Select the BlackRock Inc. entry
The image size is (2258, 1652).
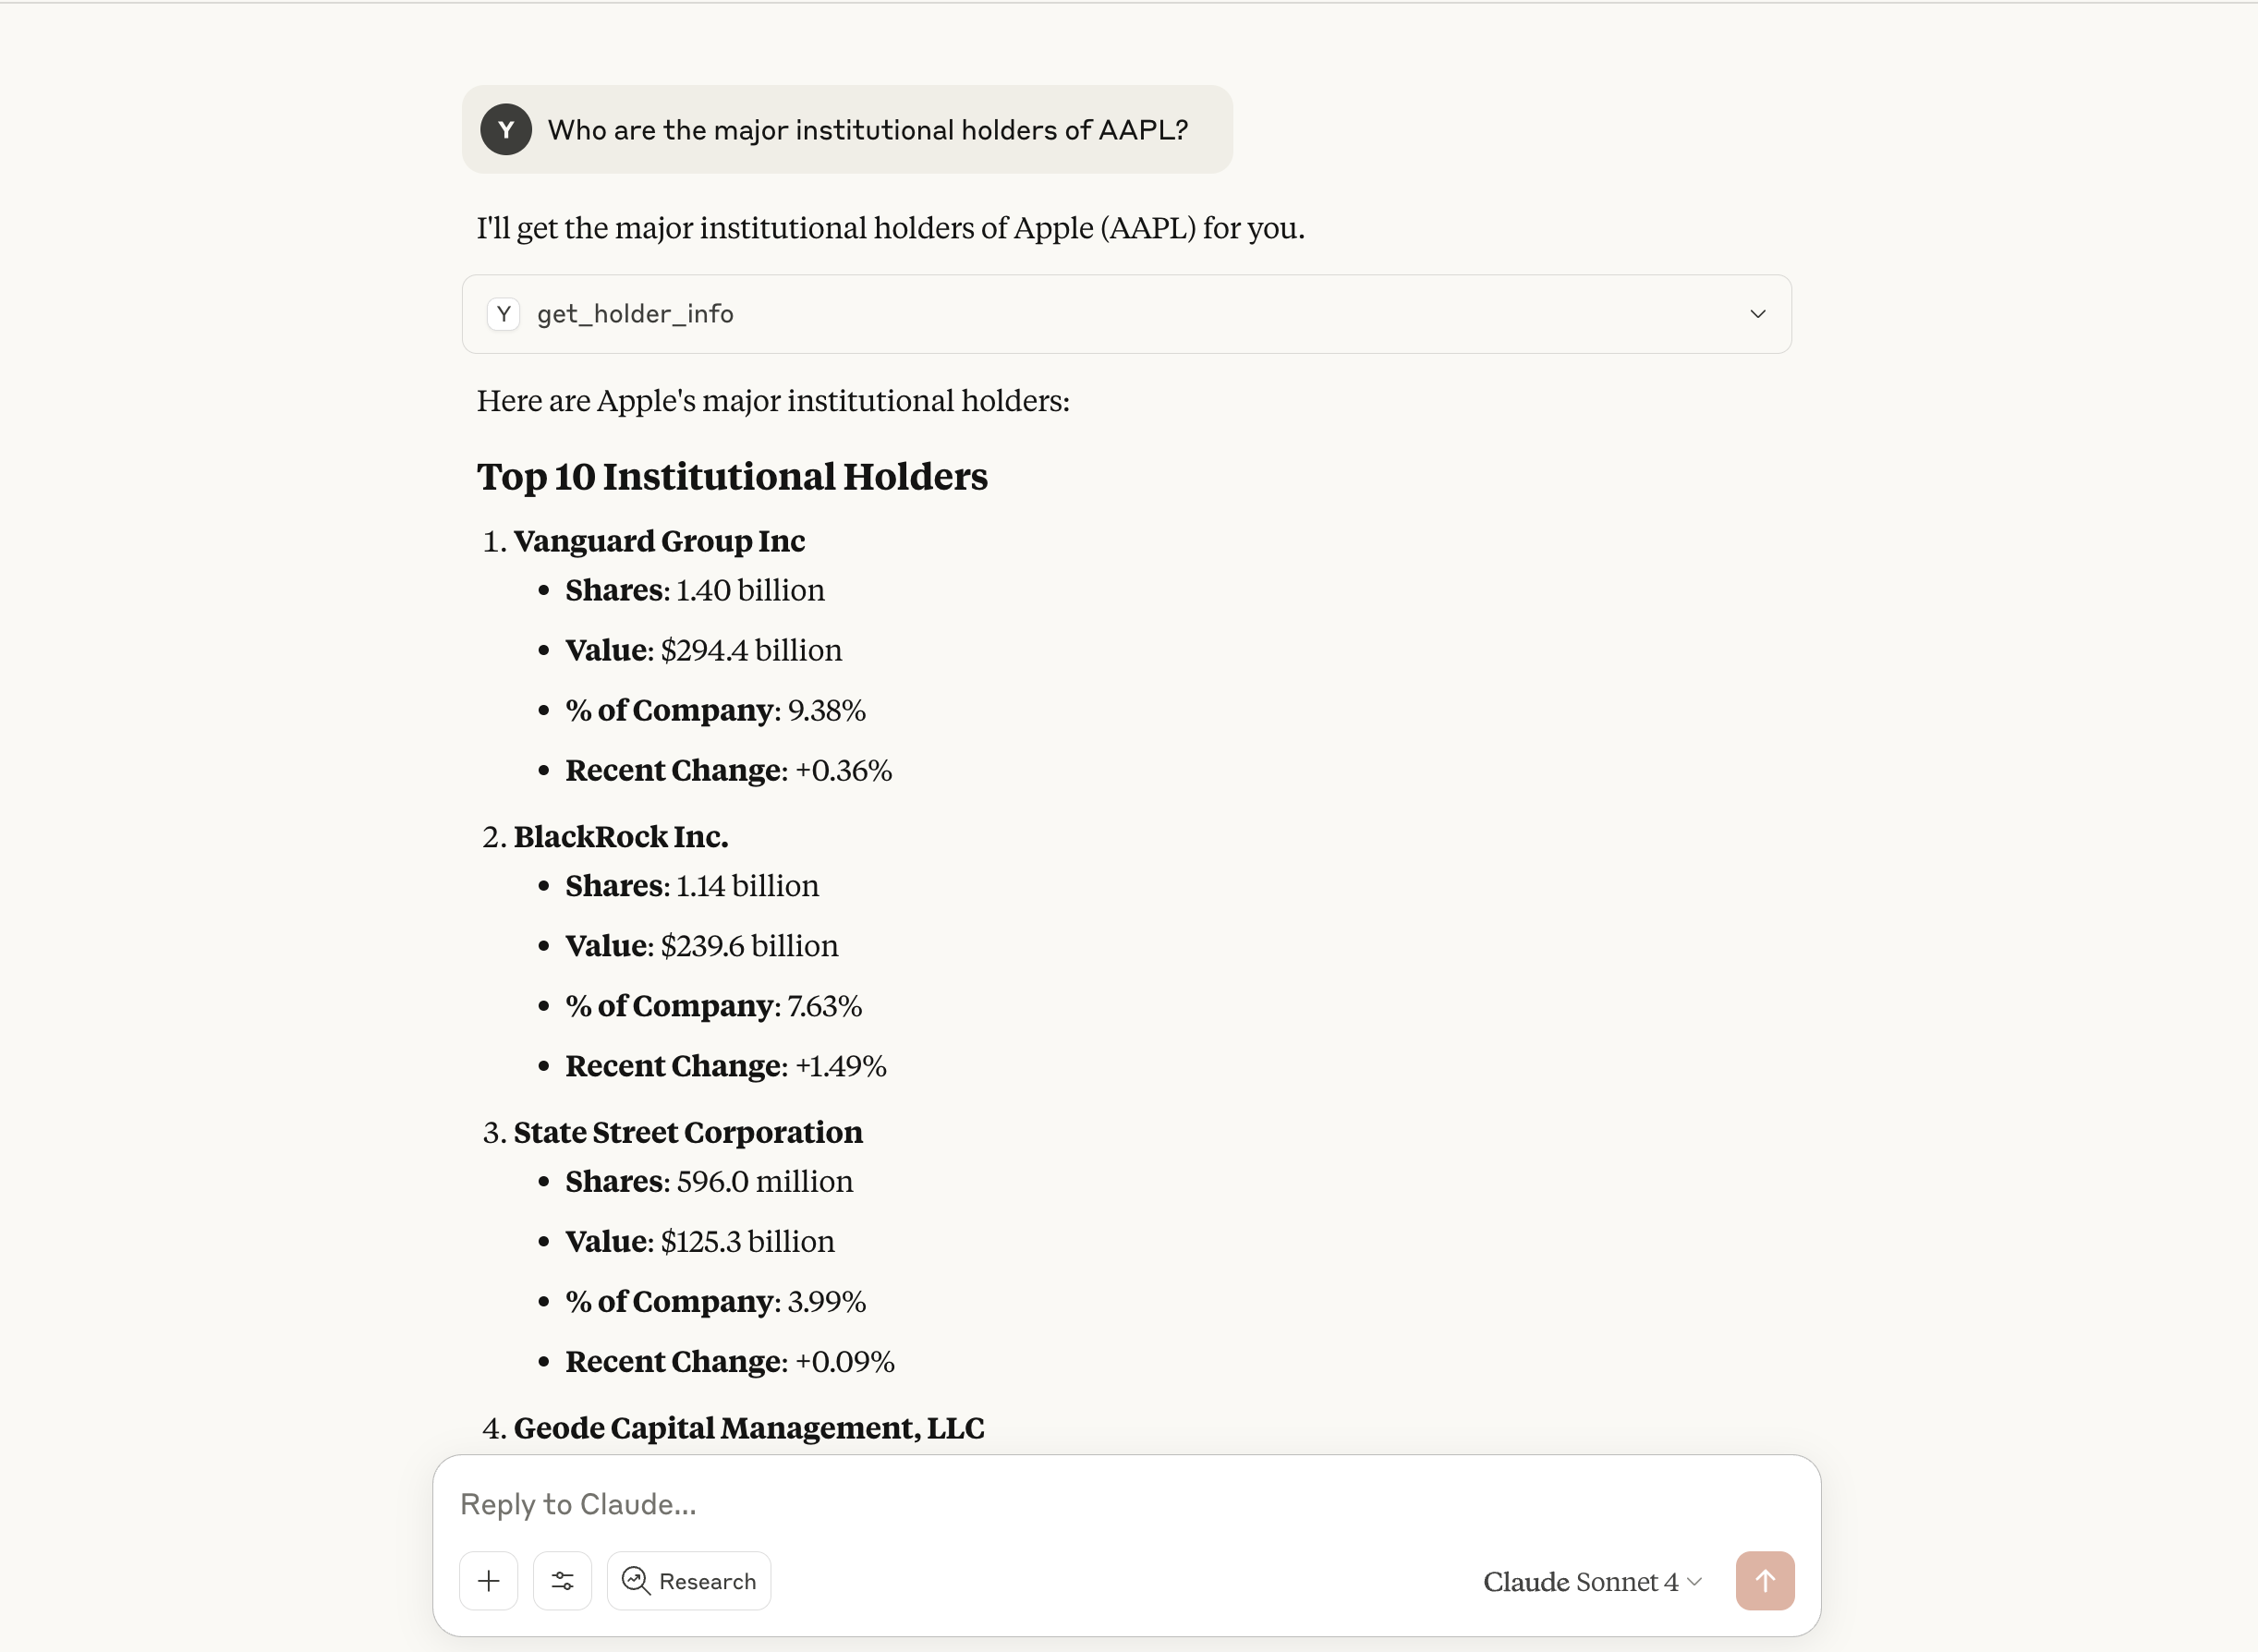(x=621, y=837)
